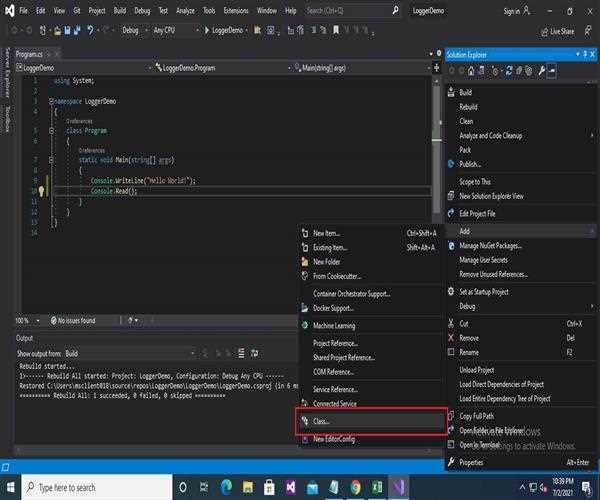Collapse the class Program code block
This screenshot has height=500, width=600.
click(x=50, y=130)
